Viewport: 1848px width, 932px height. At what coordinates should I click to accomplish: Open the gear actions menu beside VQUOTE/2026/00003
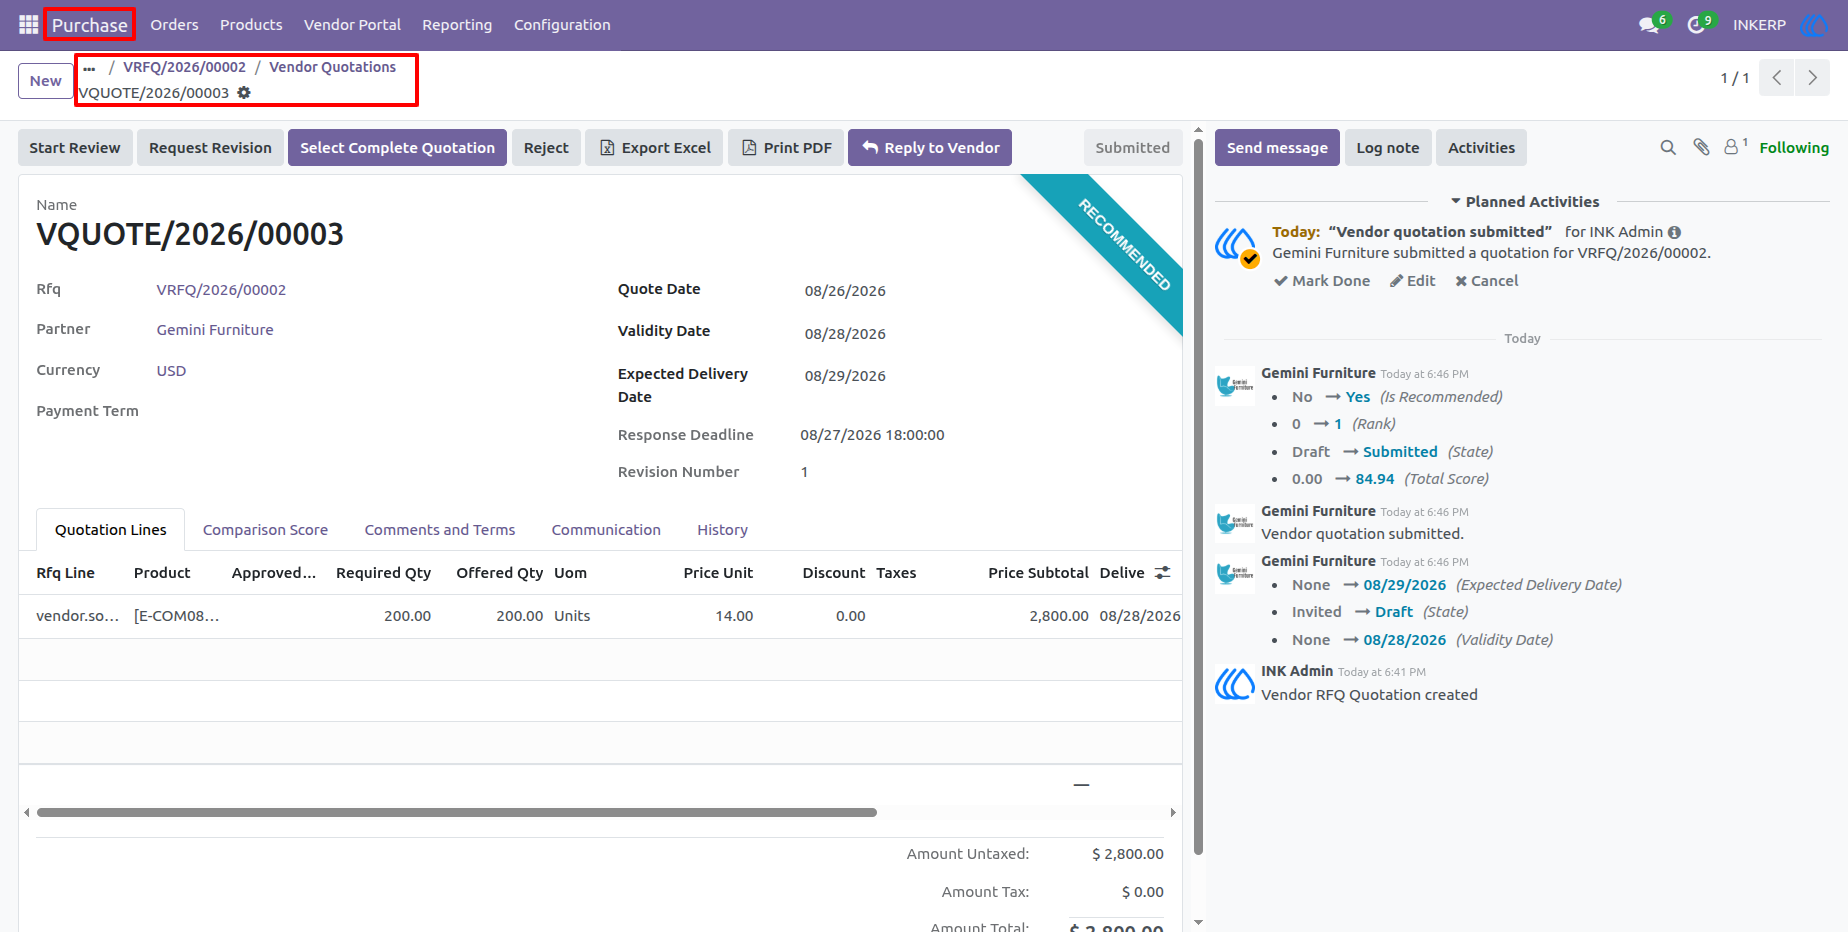[244, 93]
